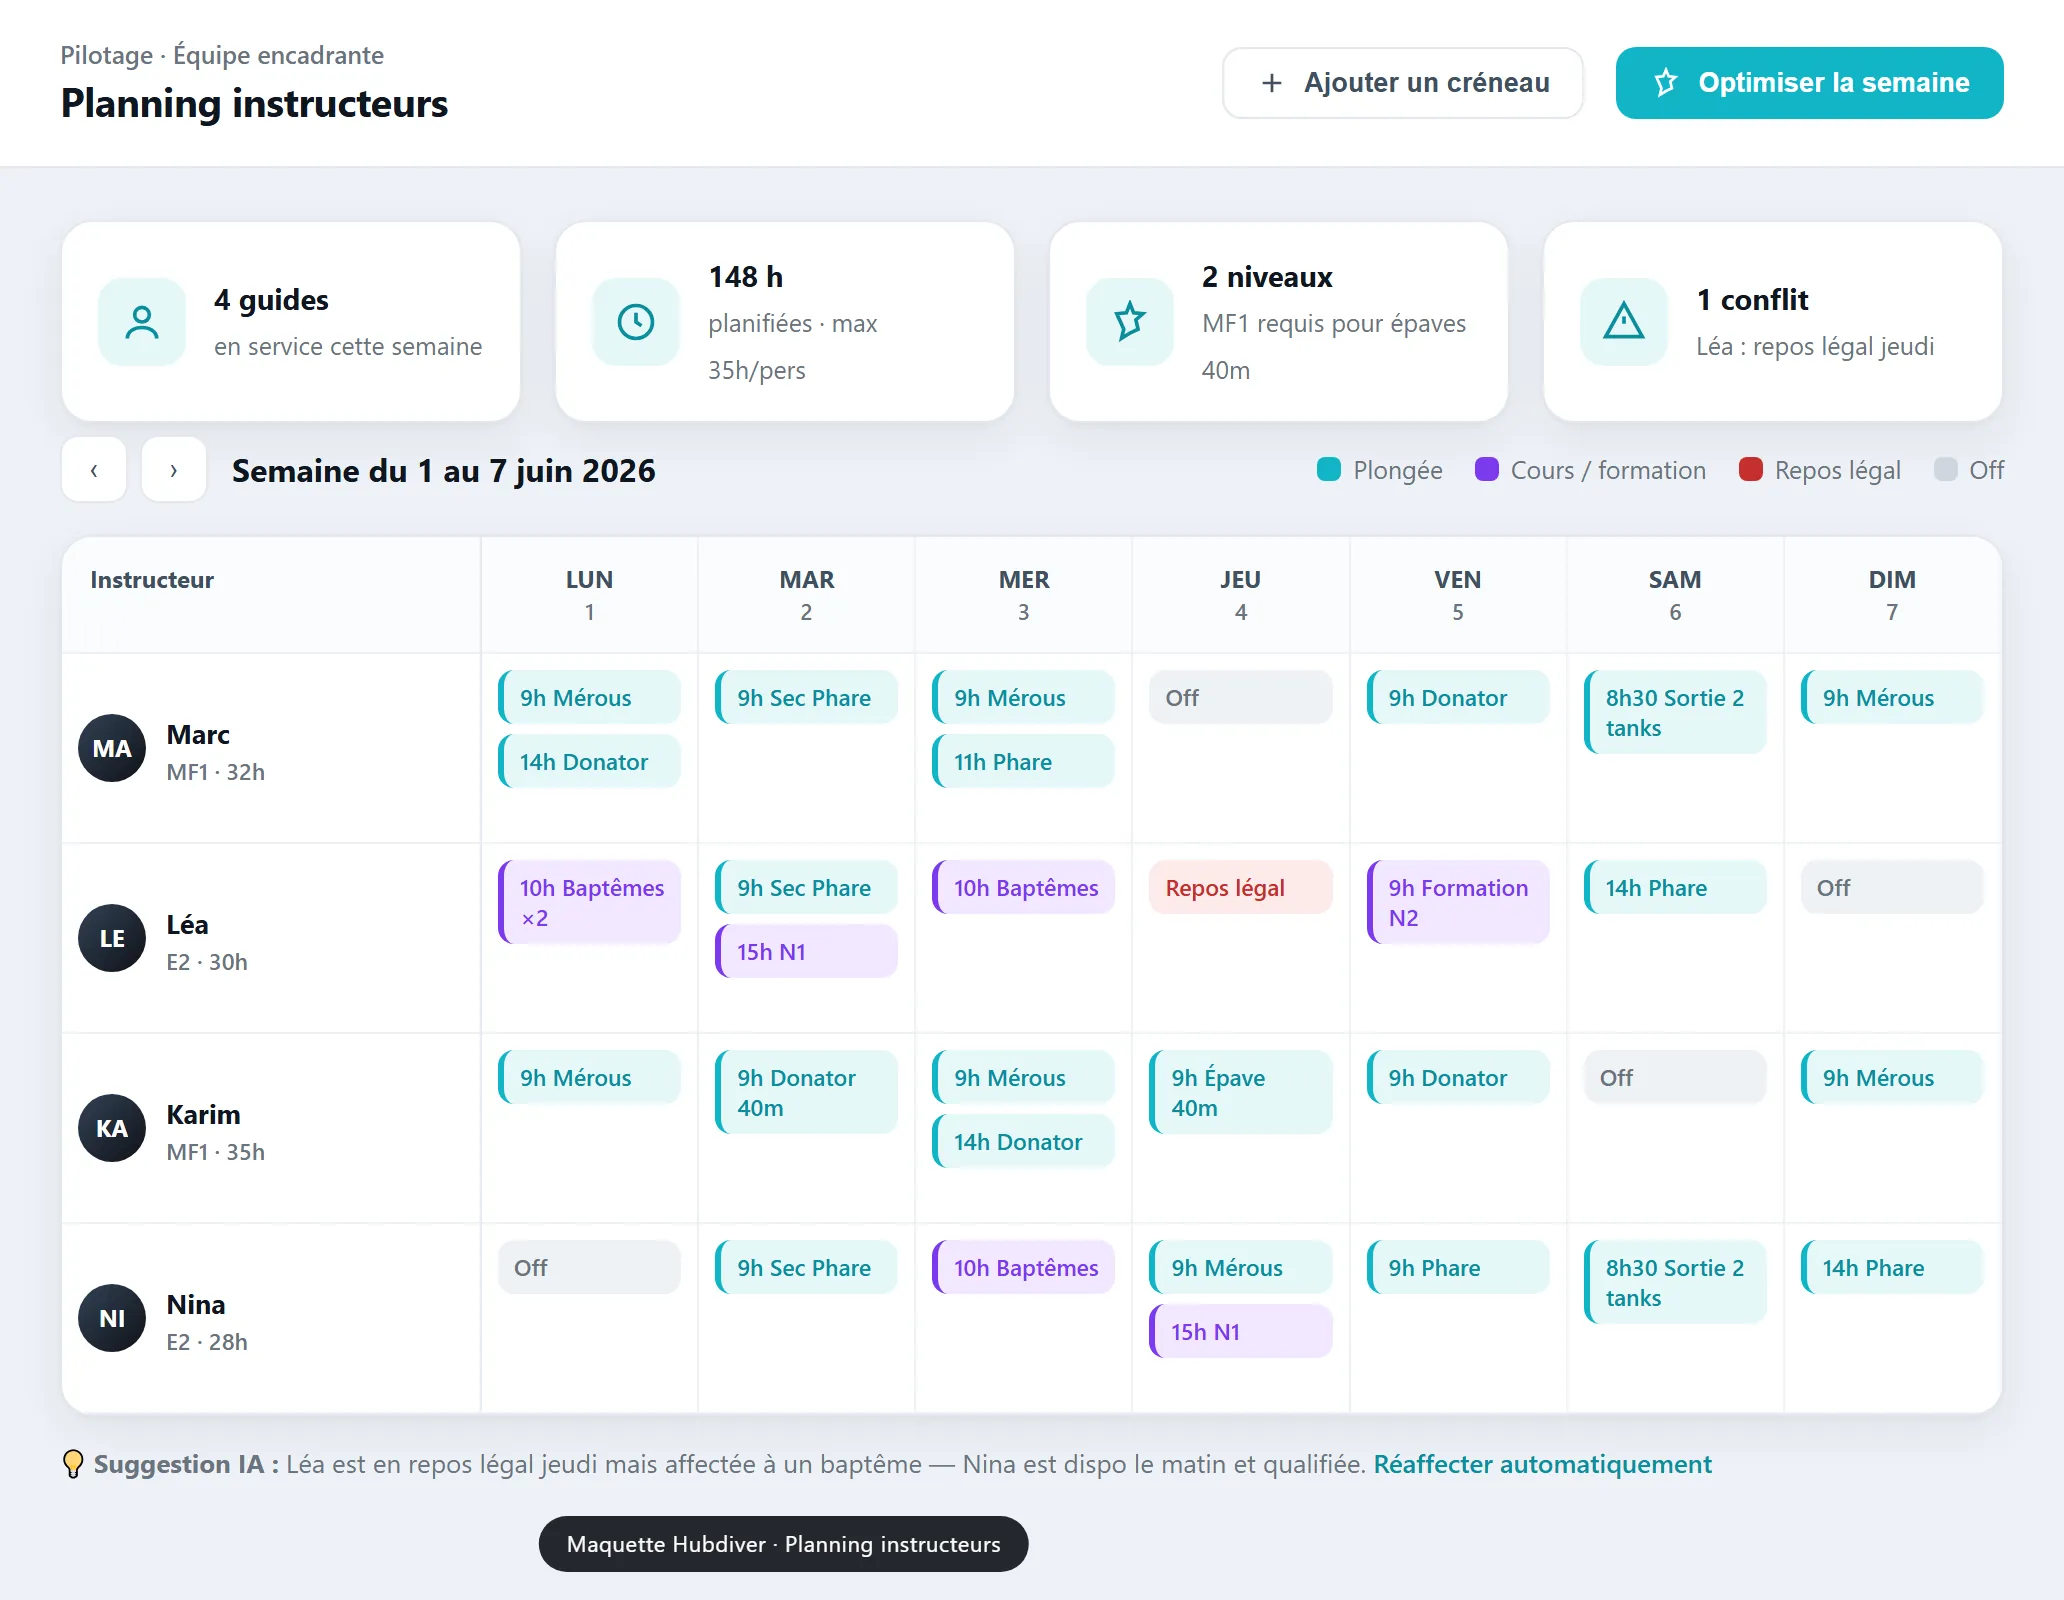The width and height of the screenshot is (2064, 1600).
Task: Open Karim's 9h Épave 40m slot
Action: (1241, 1092)
